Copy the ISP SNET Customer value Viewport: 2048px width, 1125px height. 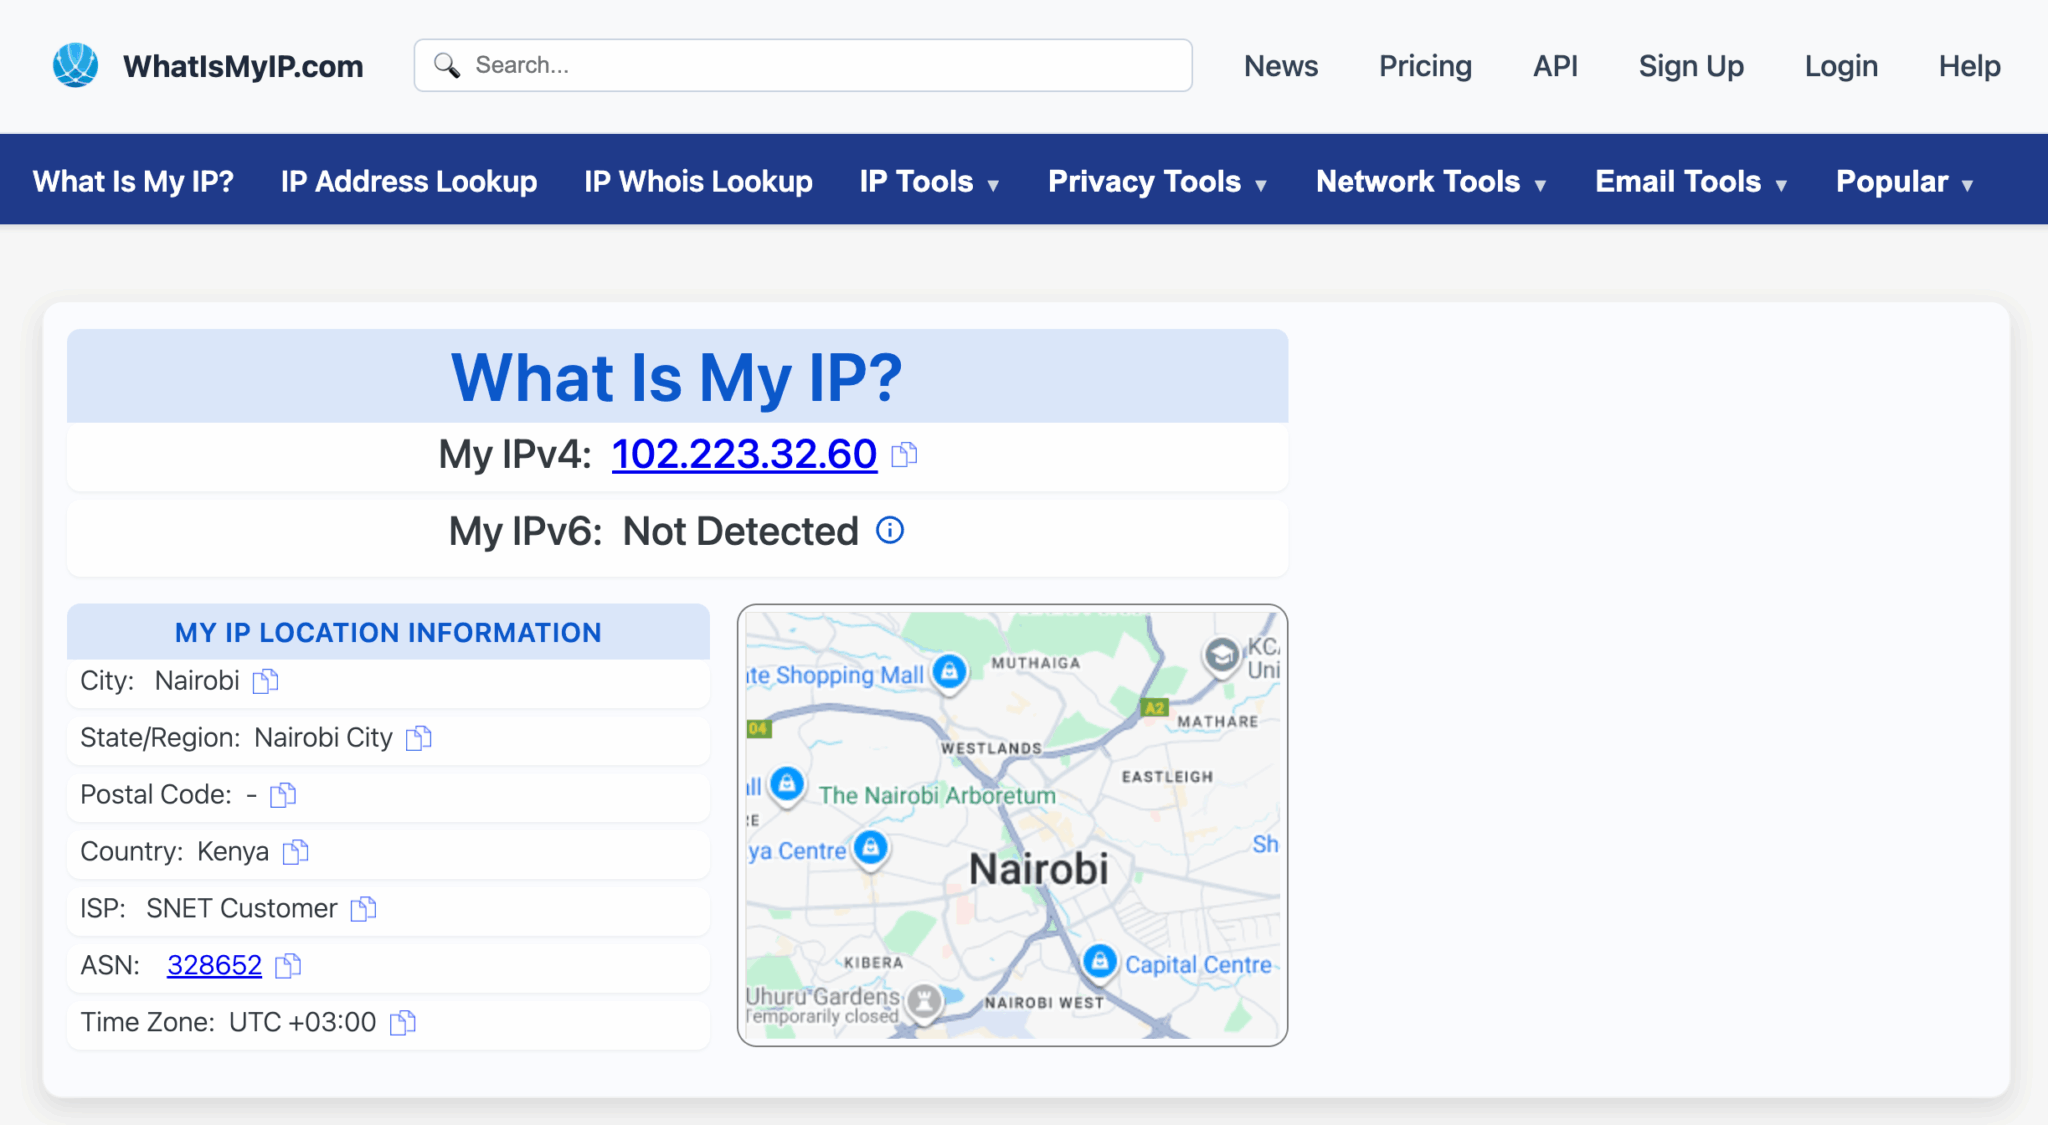pyautogui.click(x=362, y=909)
